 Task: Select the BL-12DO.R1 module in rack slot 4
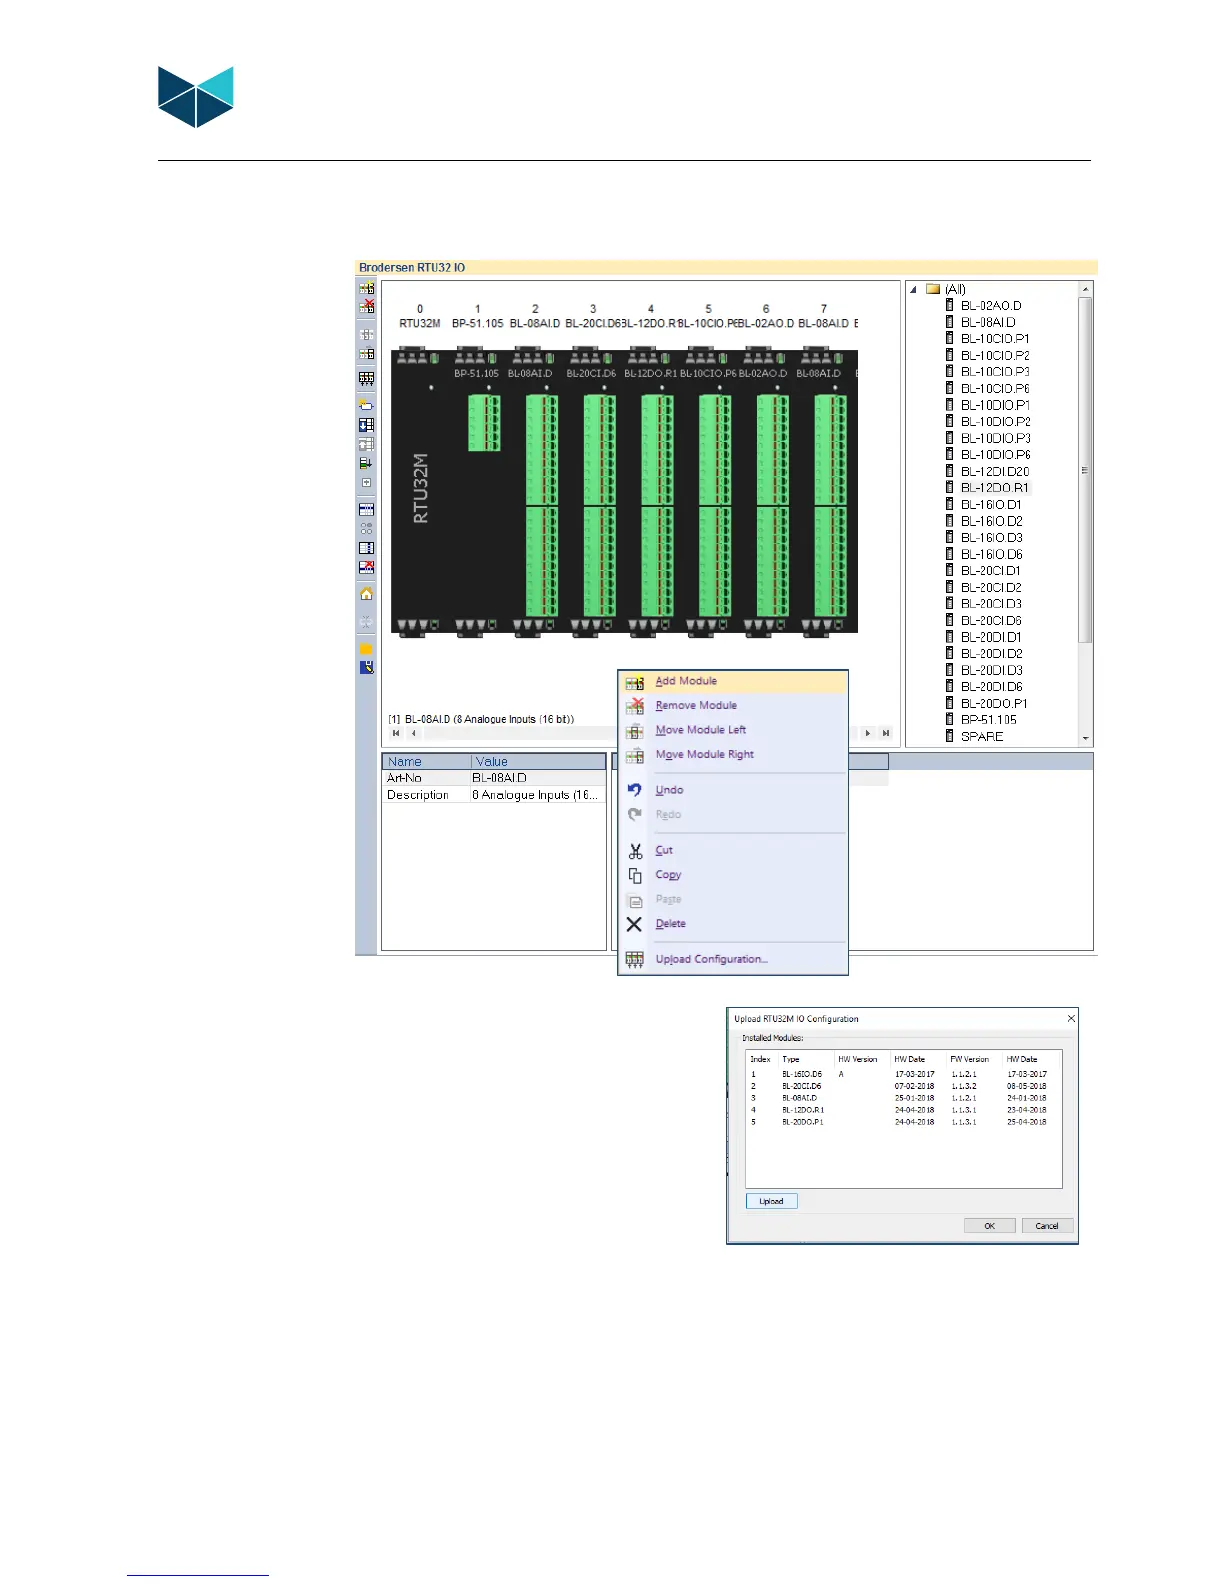pos(650,490)
